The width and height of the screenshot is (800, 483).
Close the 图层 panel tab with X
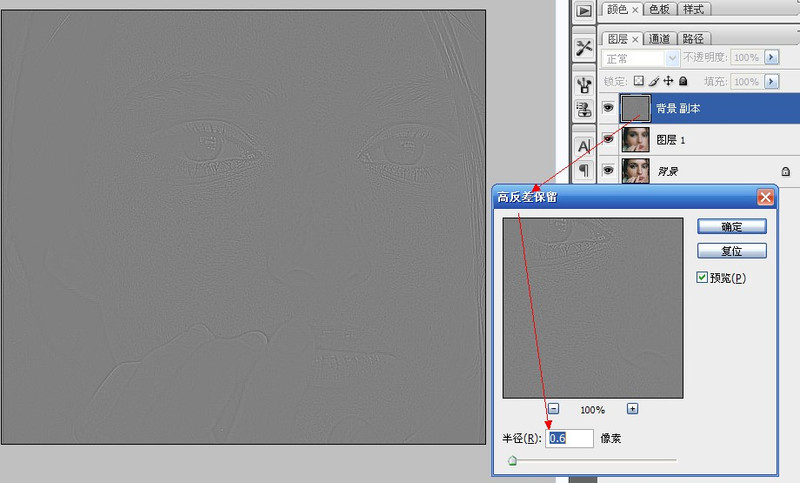[x=635, y=39]
